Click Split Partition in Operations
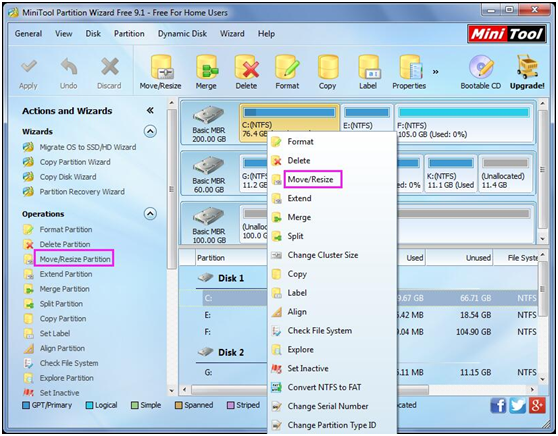 61,304
